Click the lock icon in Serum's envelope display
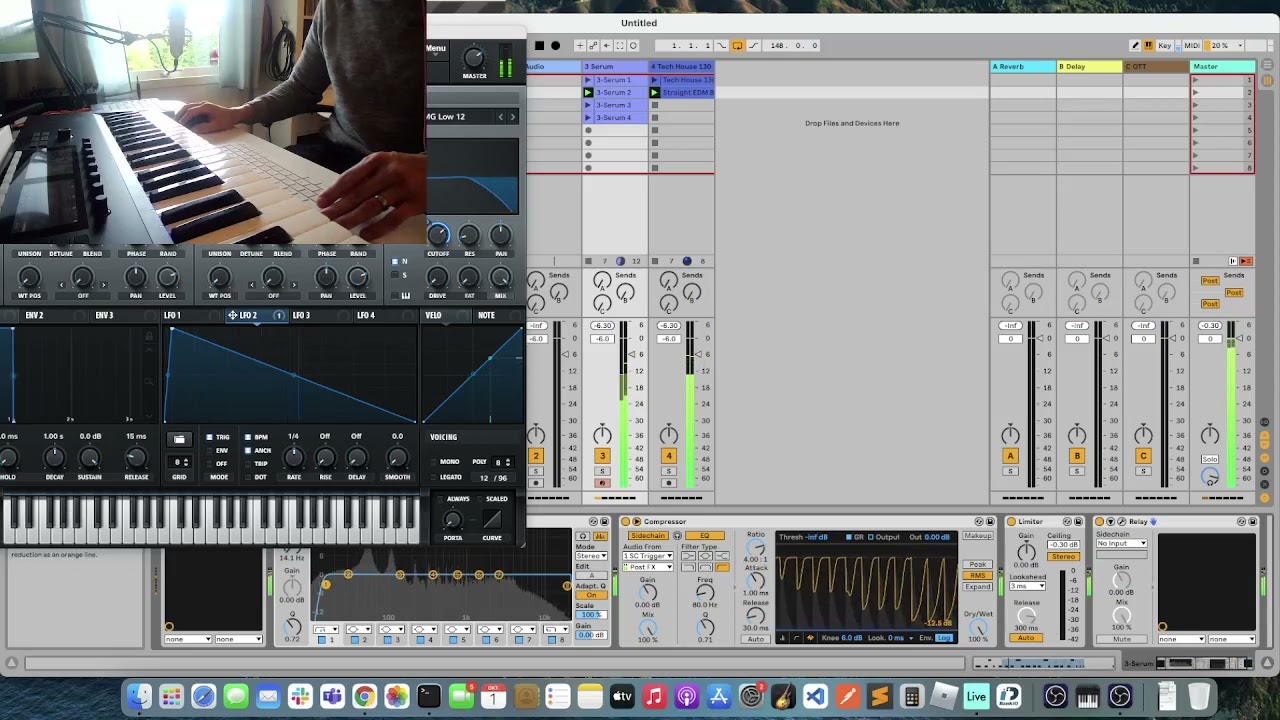1280x720 pixels. [x=149, y=336]
